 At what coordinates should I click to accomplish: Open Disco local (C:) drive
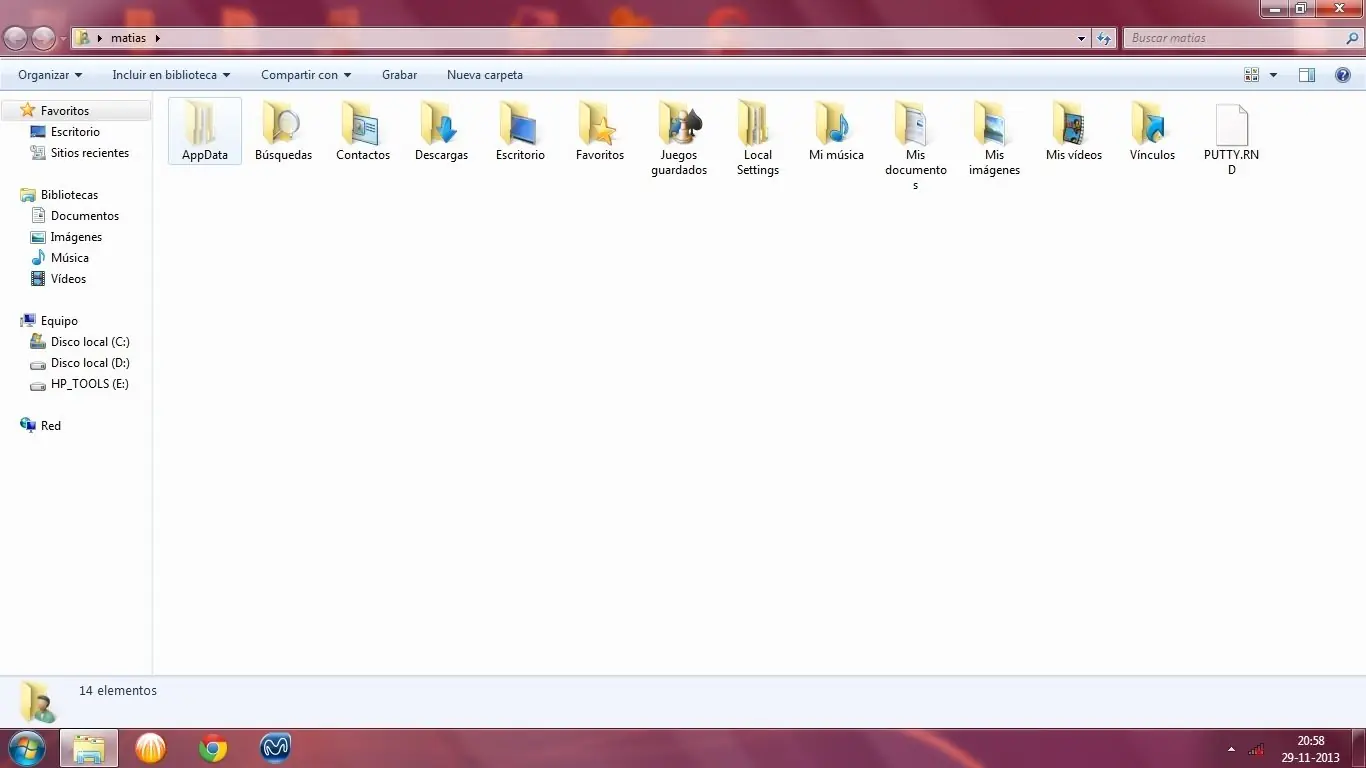(x=90, y=342)
